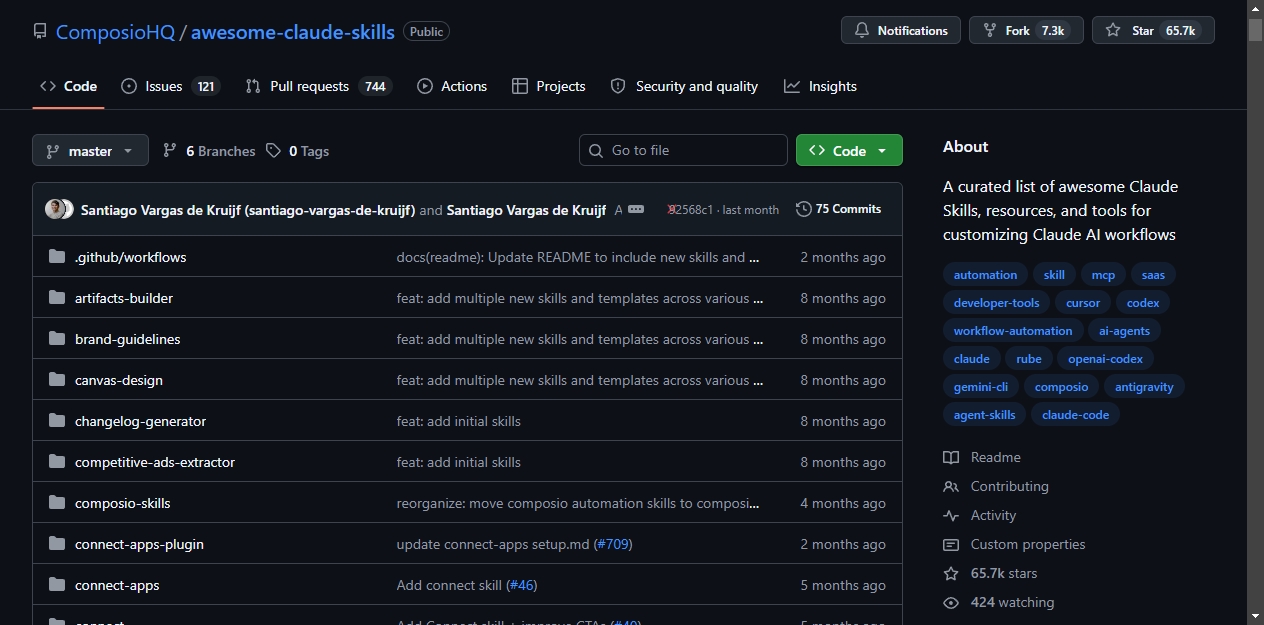Select the workflow-automation topic tag
The width and height of the screenshot is (1264, 625).
tap(1012, 331)
